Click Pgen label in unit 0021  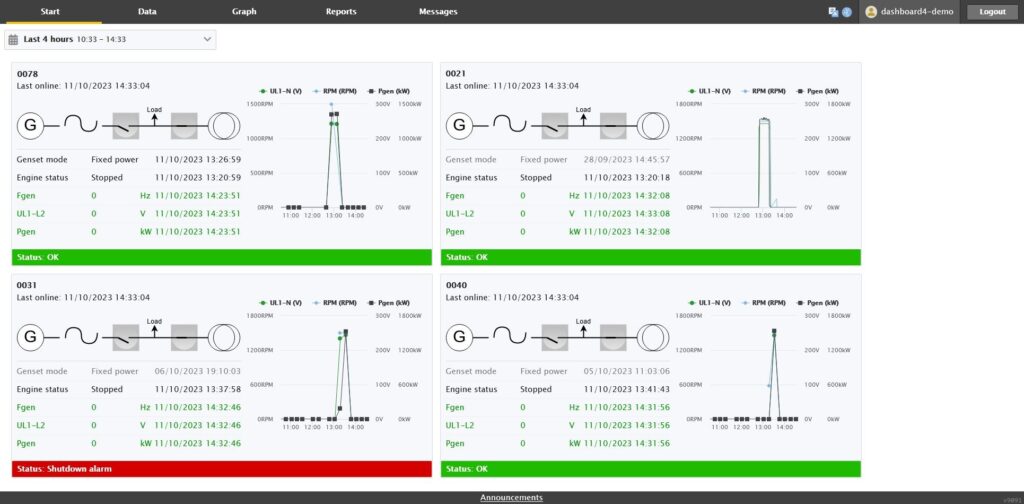(x=456, y=232)
